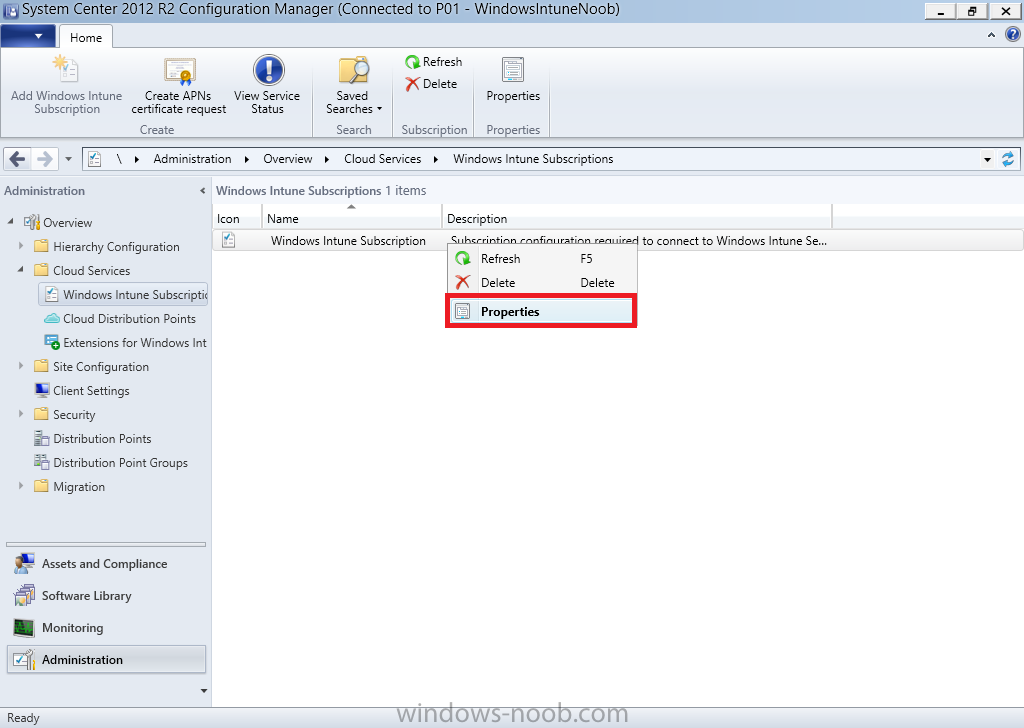
Task: Open the address bar dropdown arrow
Action: [x=987, y=159]
